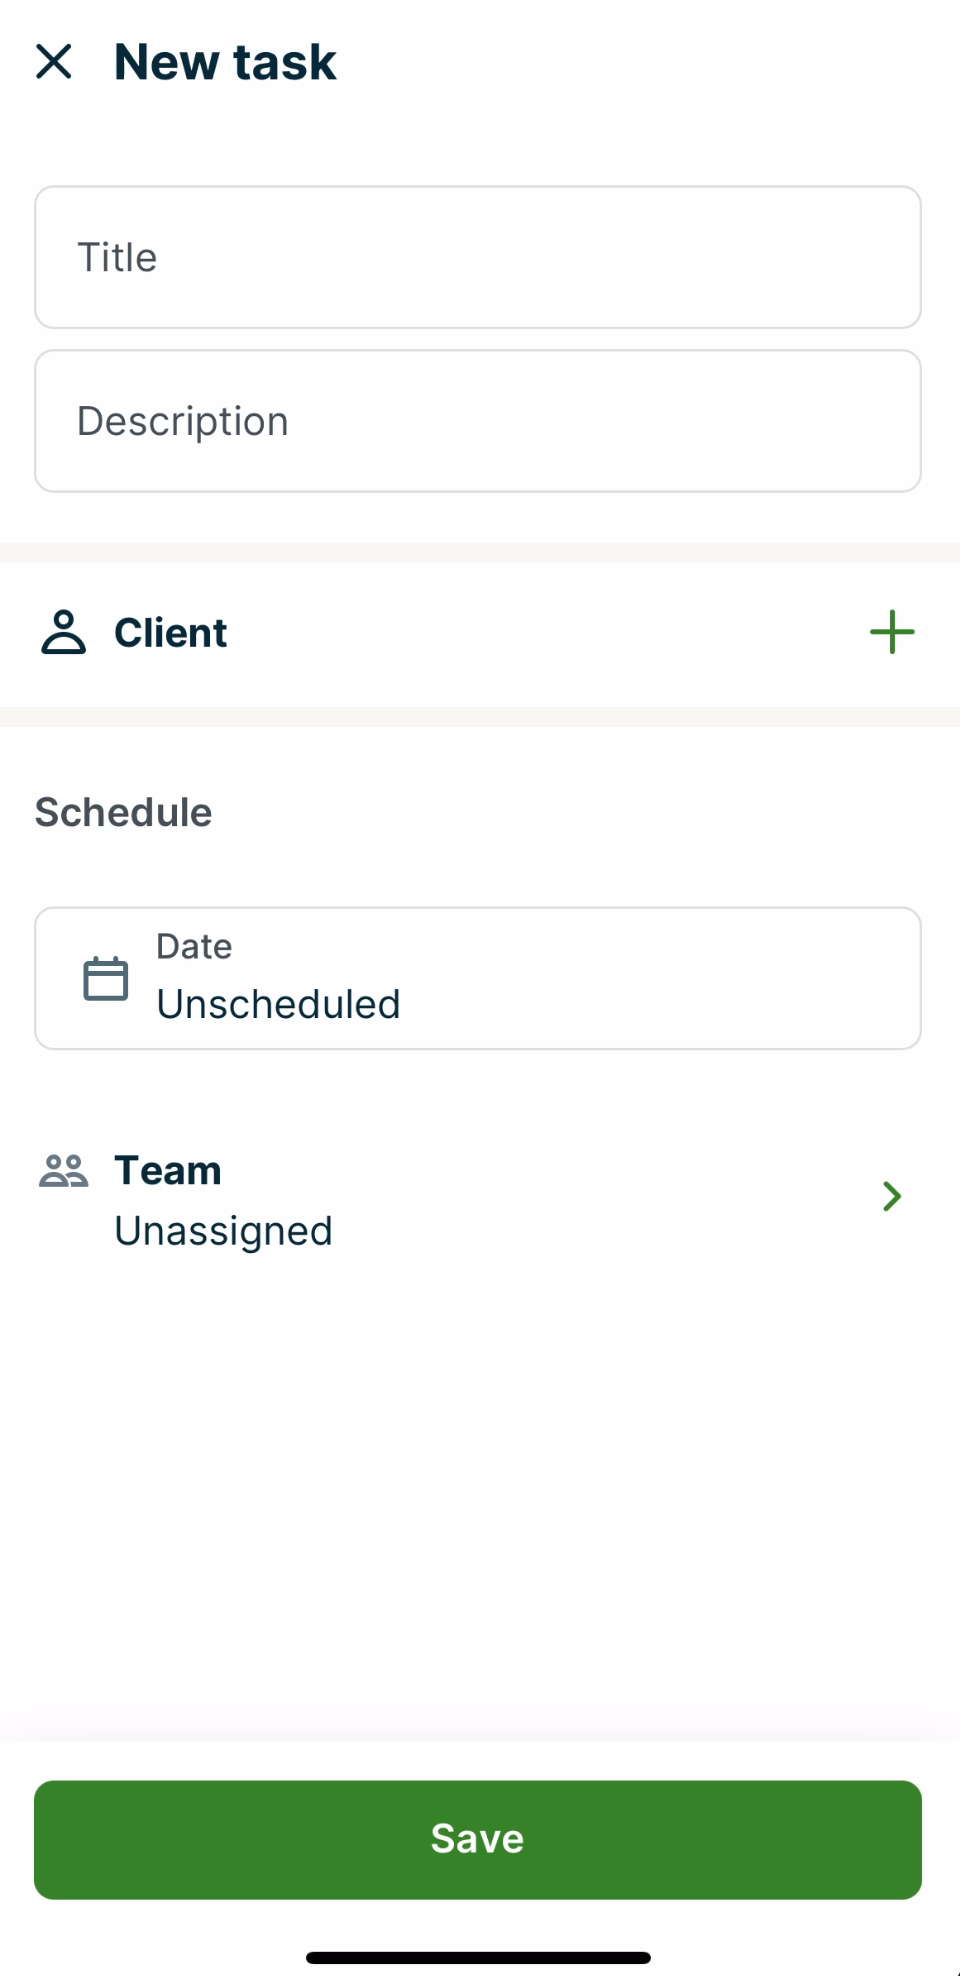The image size is (960, 1976).
Task: Click the Schedule section heading
Action: [x=123, y=812]
